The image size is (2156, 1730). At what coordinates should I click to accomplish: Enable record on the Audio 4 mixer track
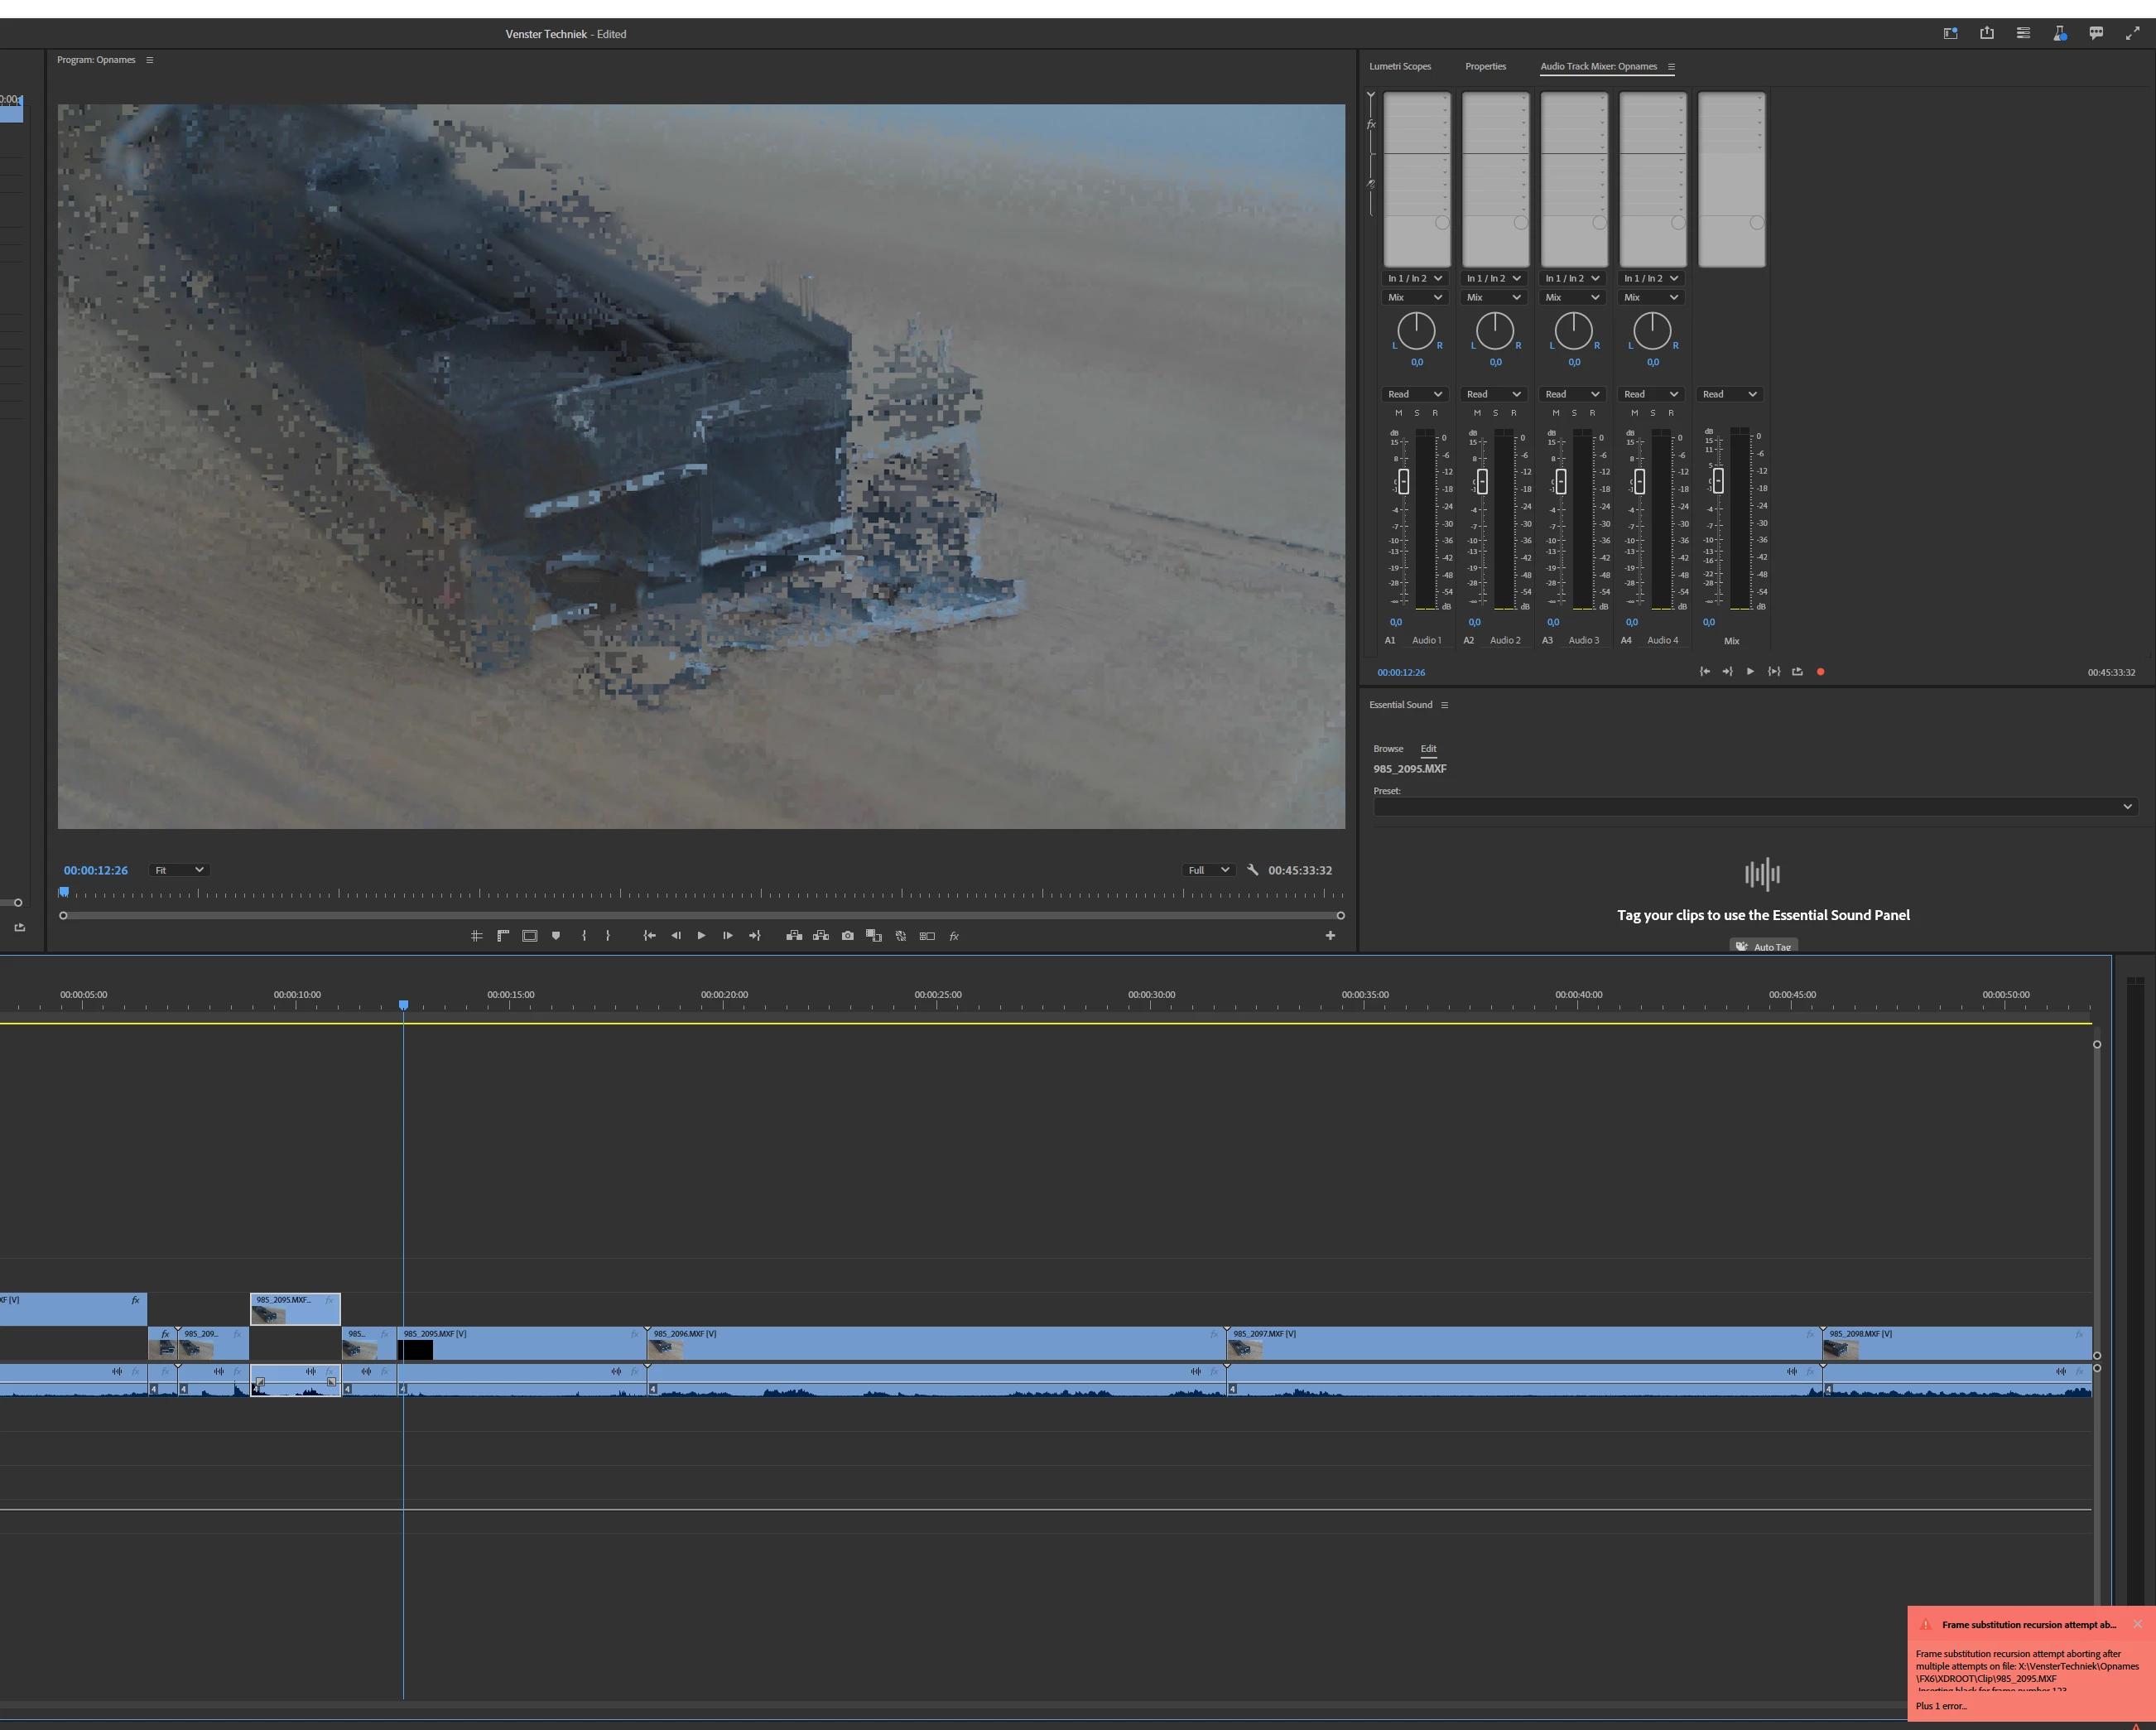point(1671,413)
